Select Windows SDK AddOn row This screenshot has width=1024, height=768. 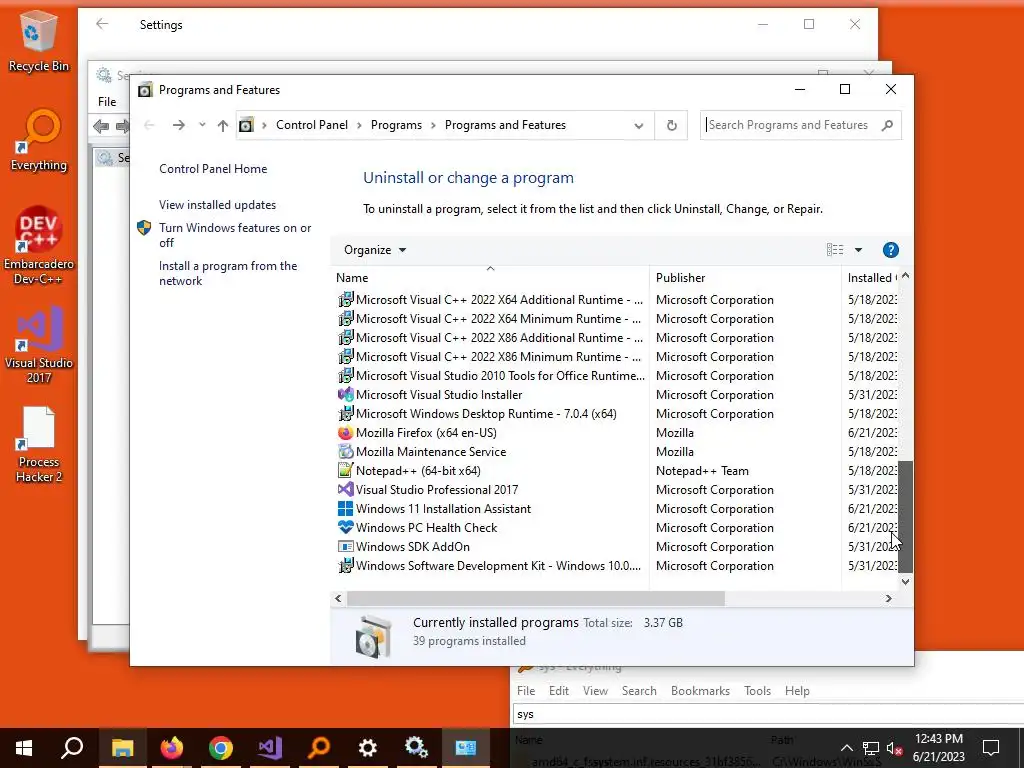[616, 547]
